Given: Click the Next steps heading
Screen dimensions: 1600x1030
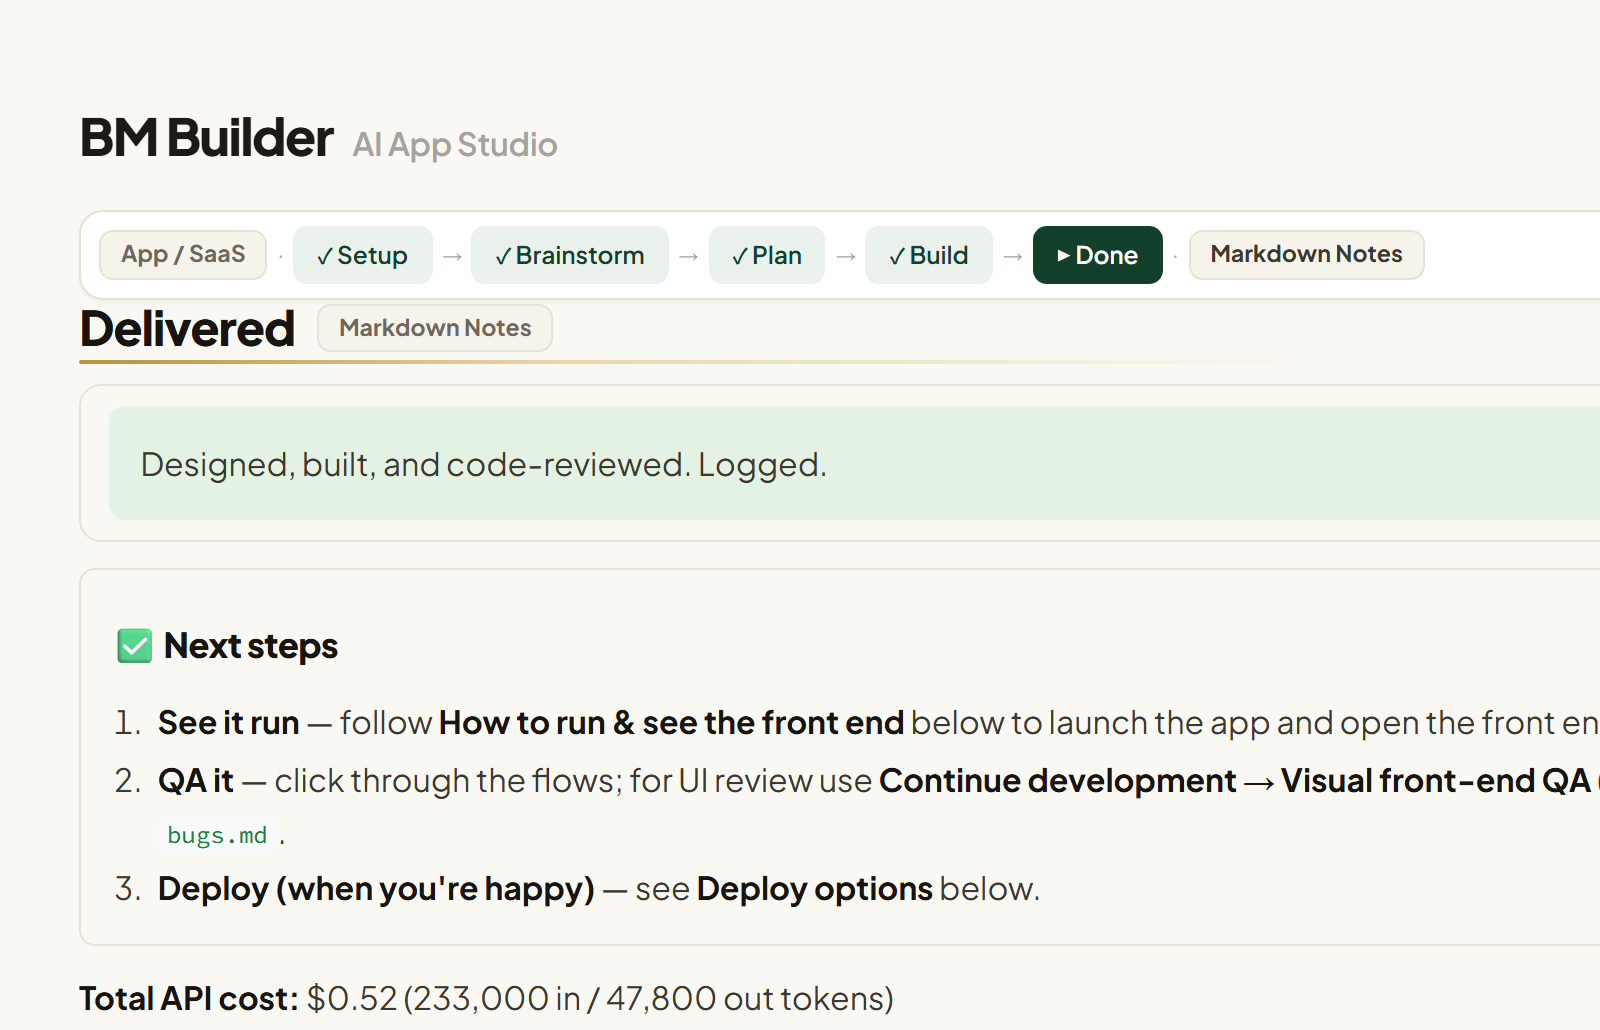Looking at the screenshot, I should coord(251,646).
